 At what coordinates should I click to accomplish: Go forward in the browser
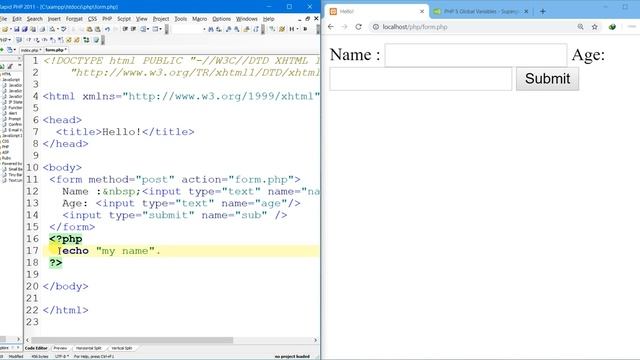tap(344, 27)
